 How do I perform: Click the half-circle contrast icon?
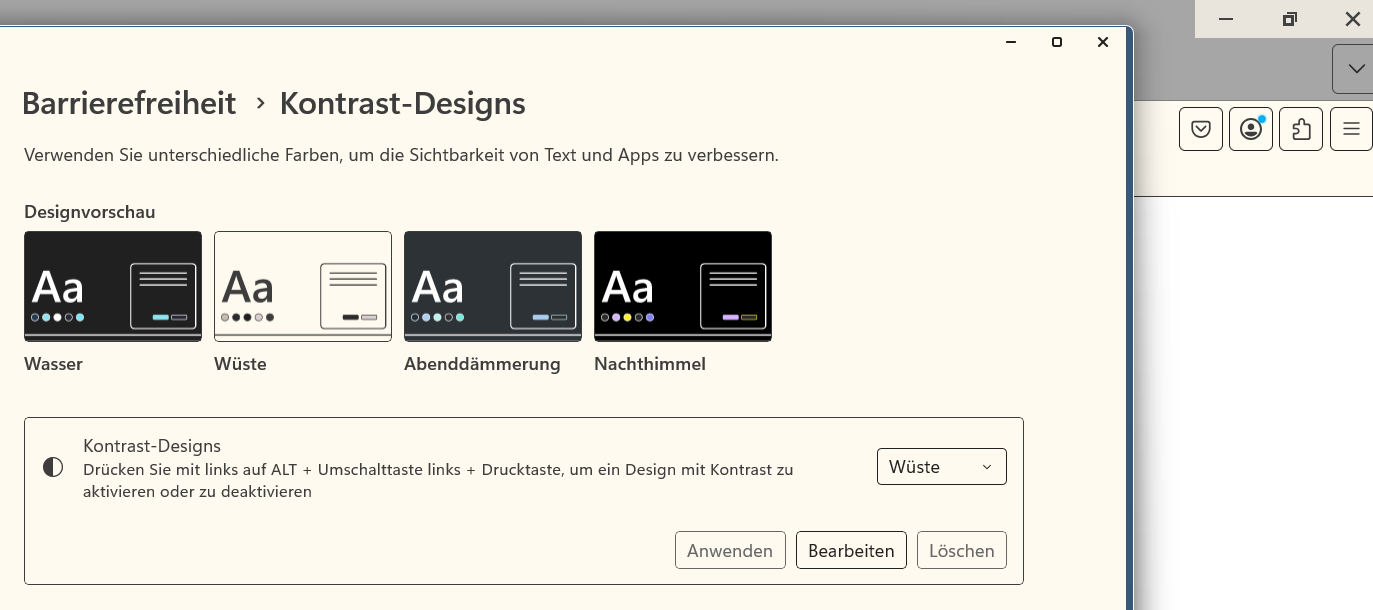coord(53,467)
